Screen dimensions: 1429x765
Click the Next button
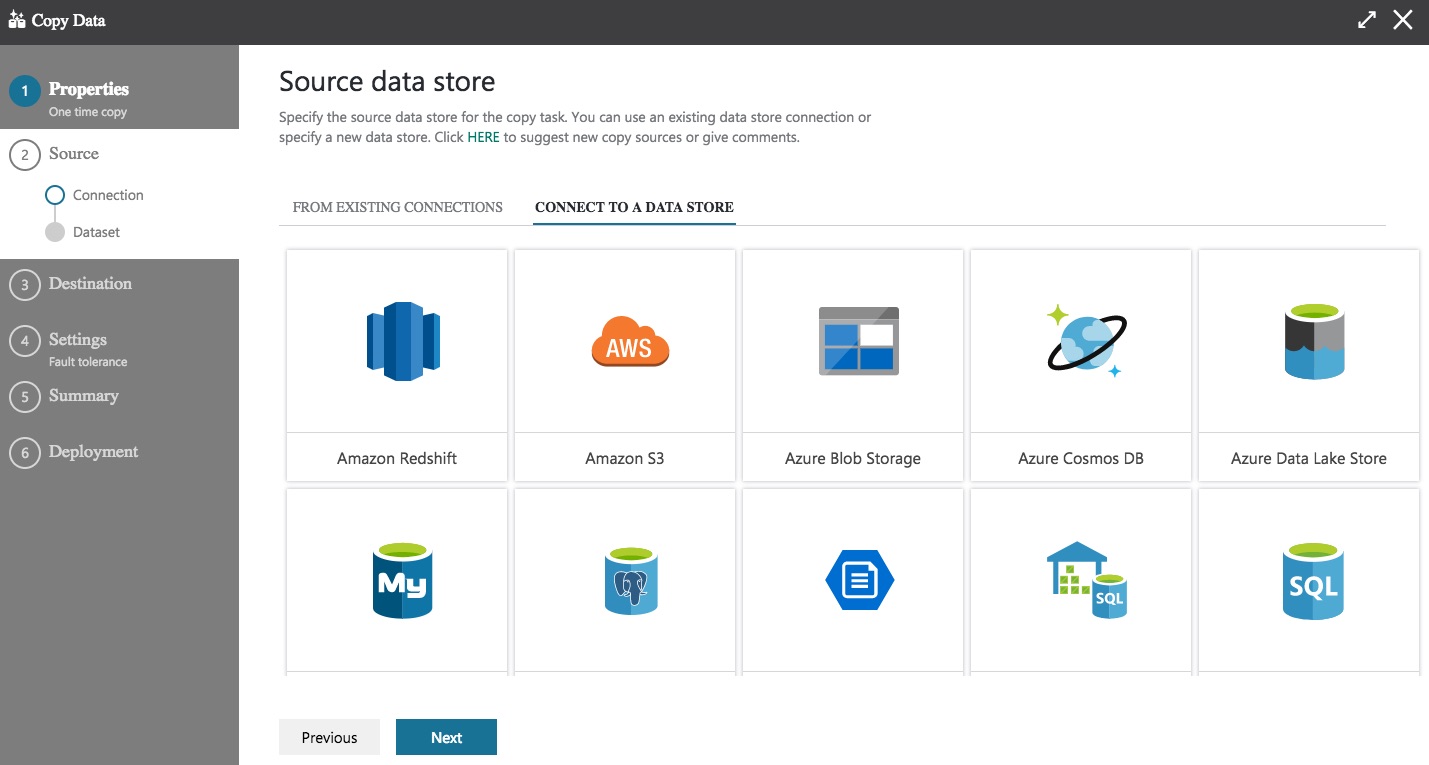coord(446,737)
